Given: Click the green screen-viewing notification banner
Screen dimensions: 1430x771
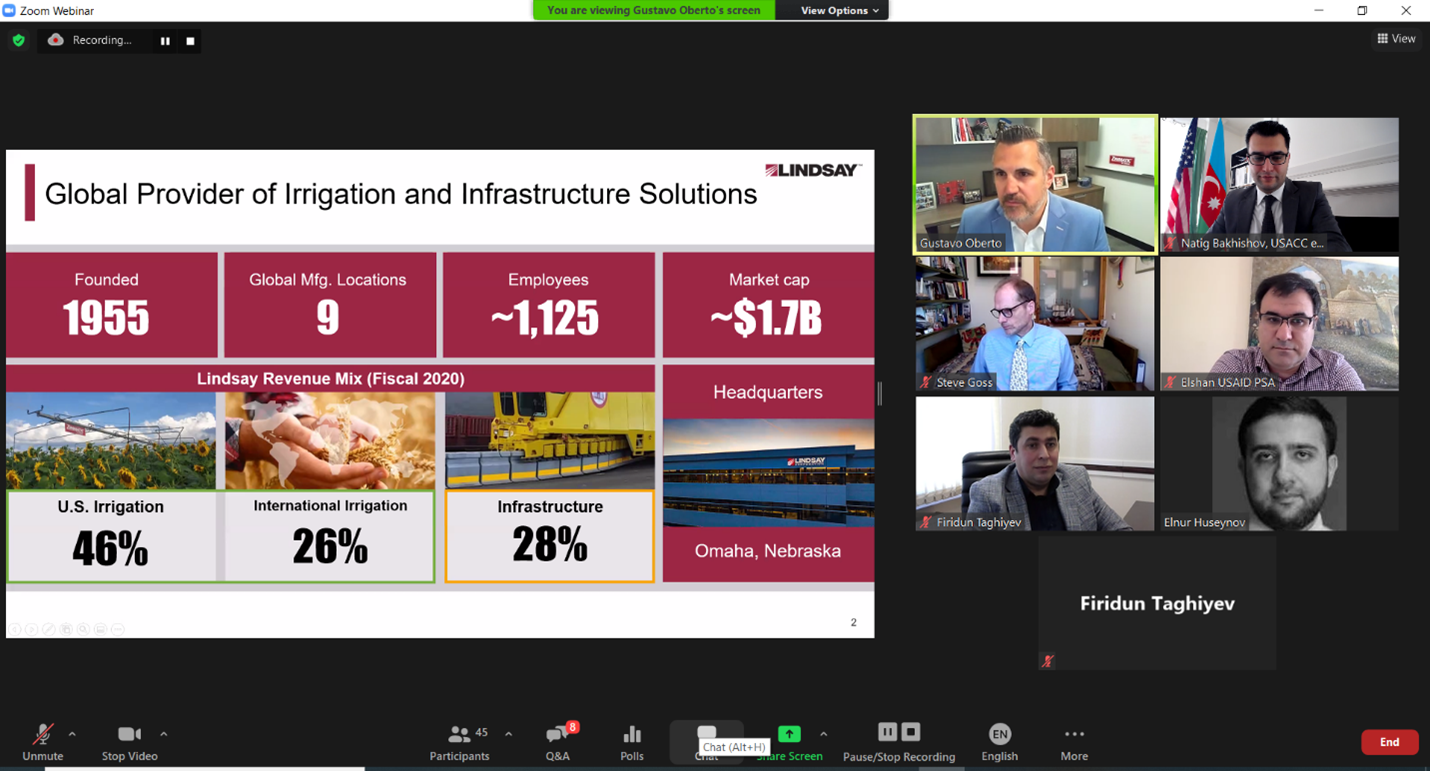Looking at the screenshot, I should click(654, 10).
